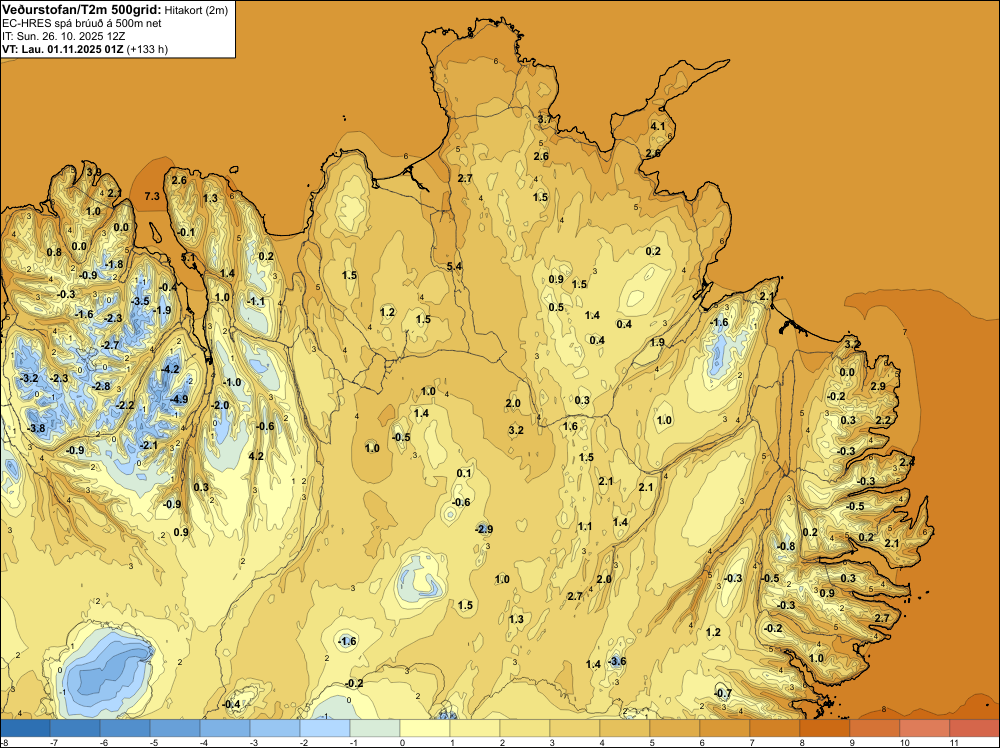Viewport: 1000px width, 748px height.
Task: Click the 5.4 temperature value
Action: (x=454, y=266)
